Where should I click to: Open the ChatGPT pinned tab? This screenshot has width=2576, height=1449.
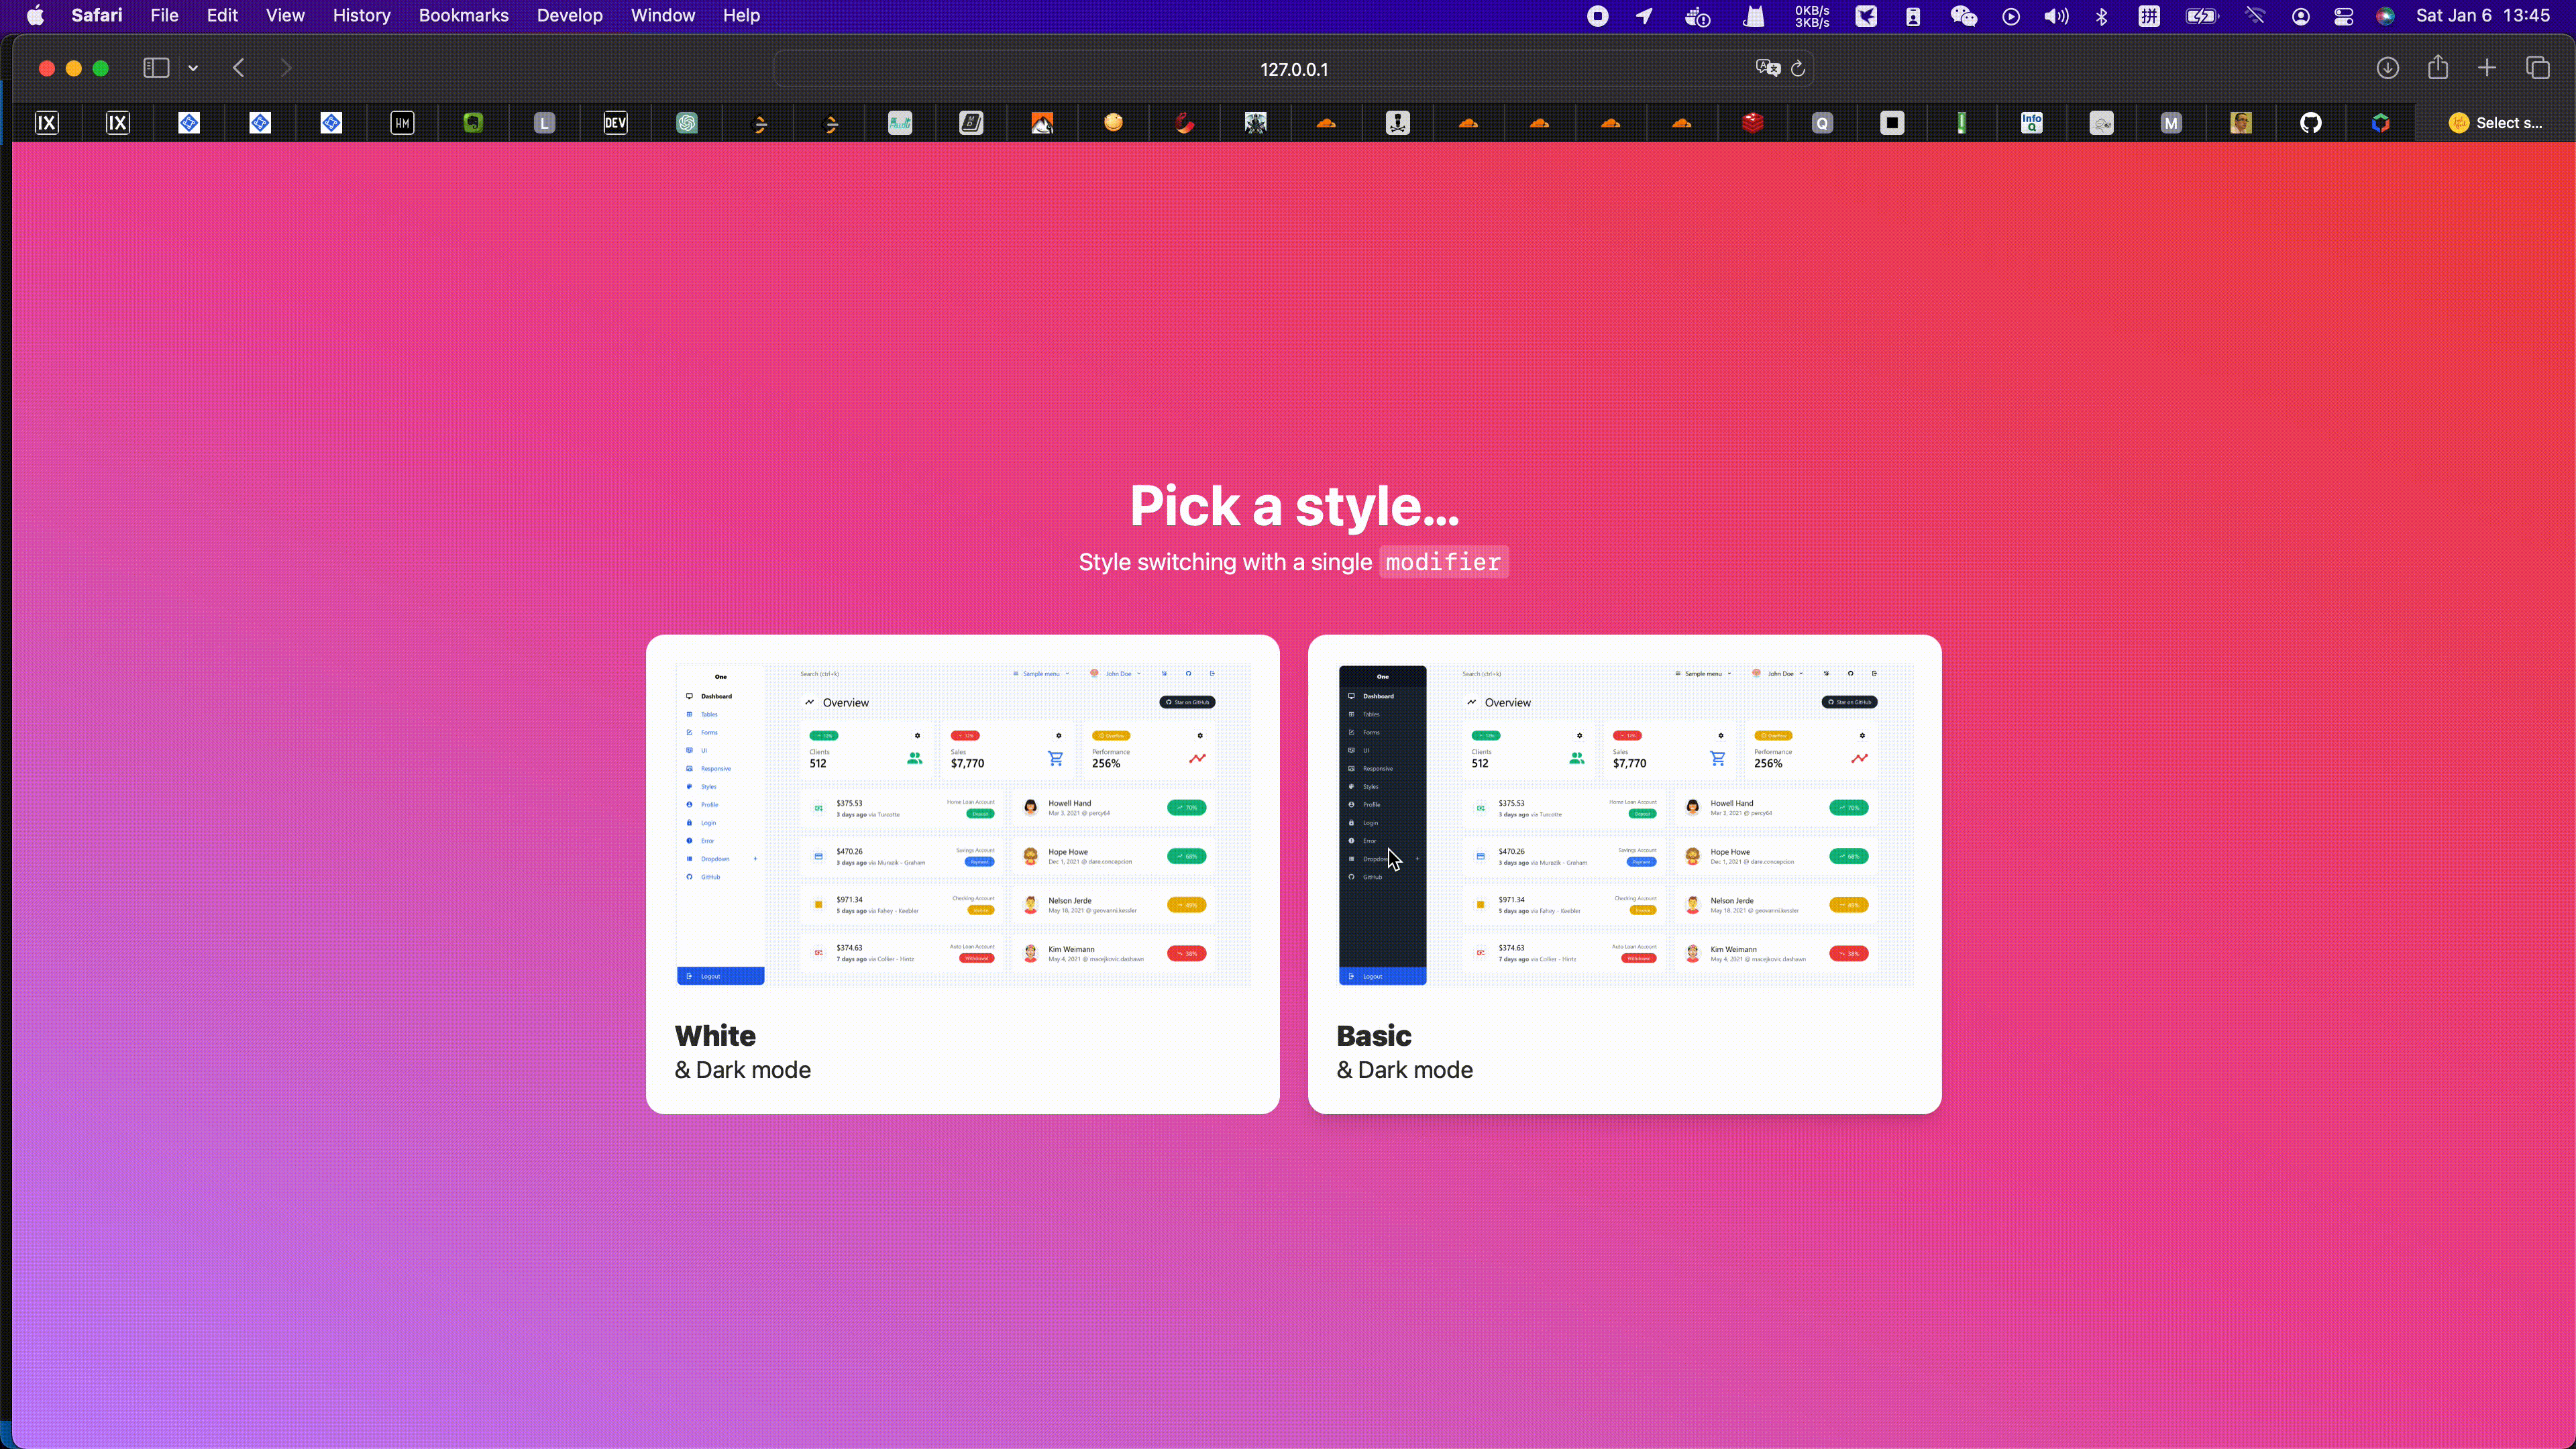pos(686,123)
